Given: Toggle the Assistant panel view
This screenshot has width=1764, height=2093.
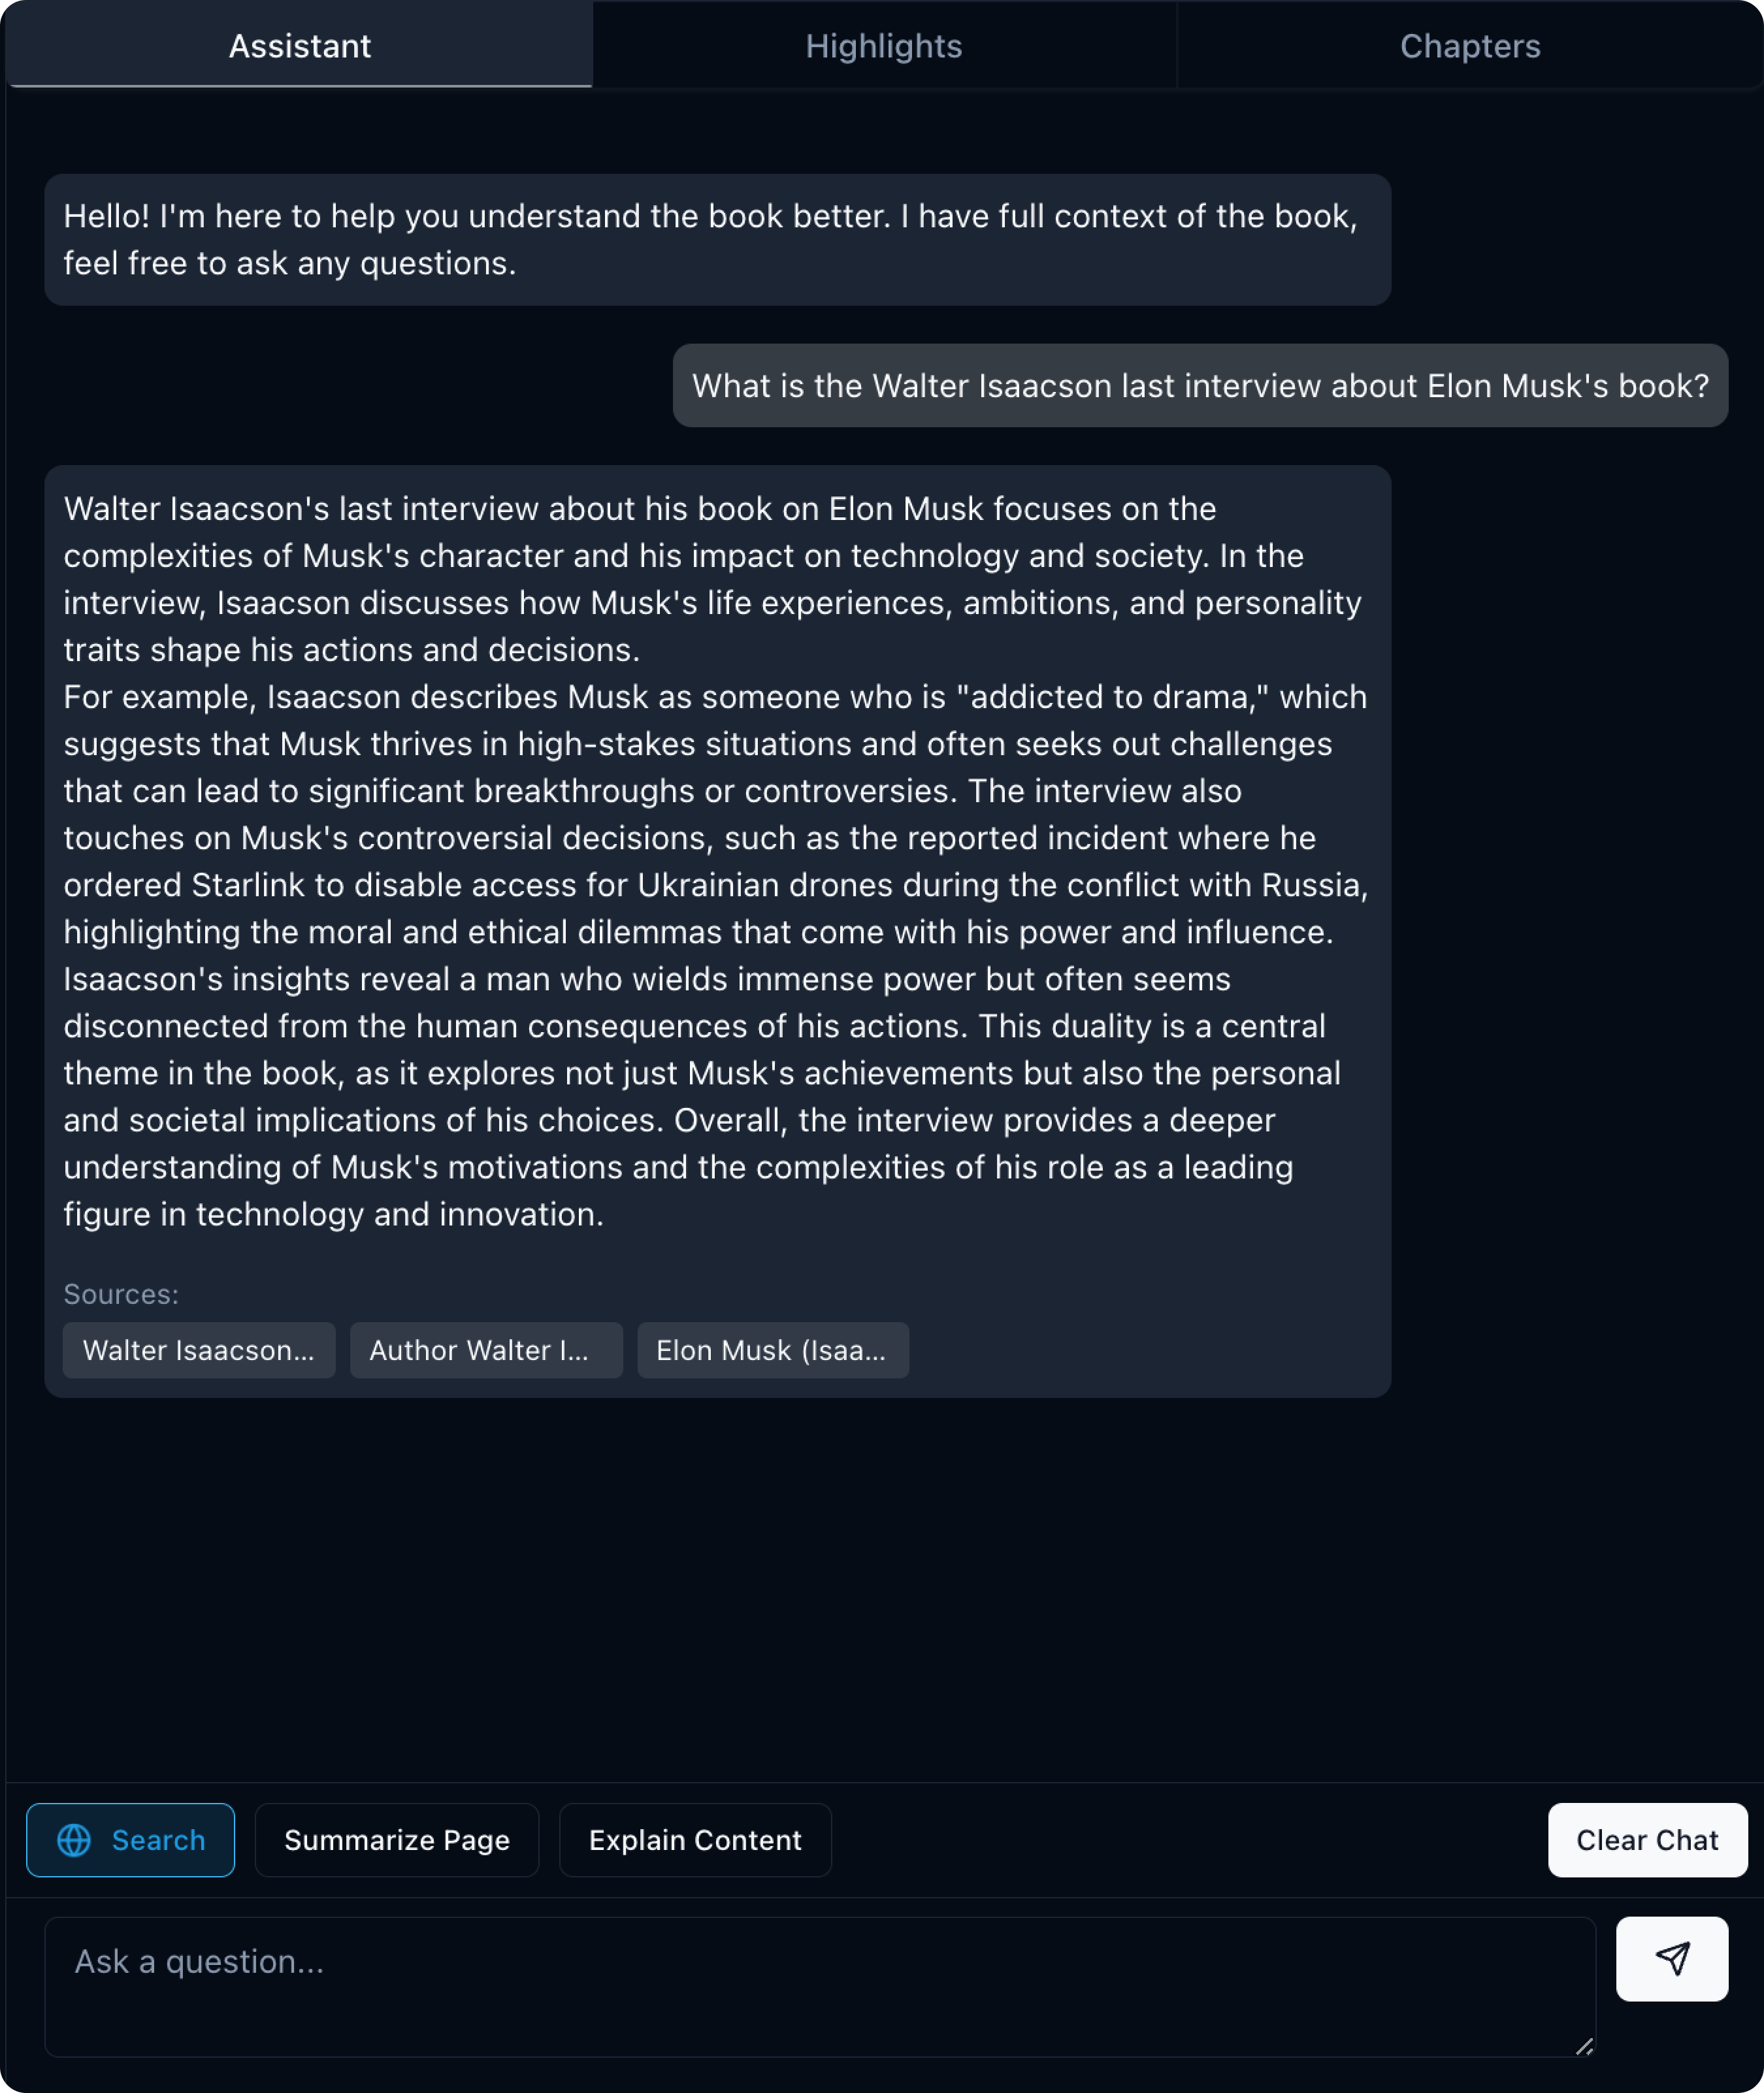Looking at the screenshot, I should tap(301, 46).
